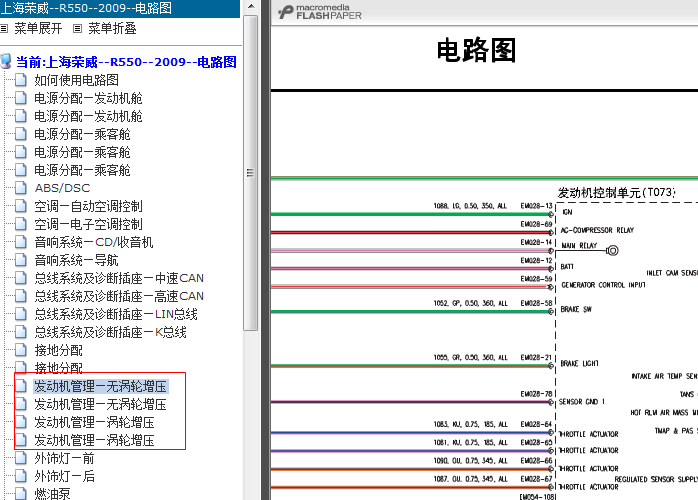Click the BATT pin label
This screenshot has height=500, width=698.
pyautogui.click(x=567, y=267)
